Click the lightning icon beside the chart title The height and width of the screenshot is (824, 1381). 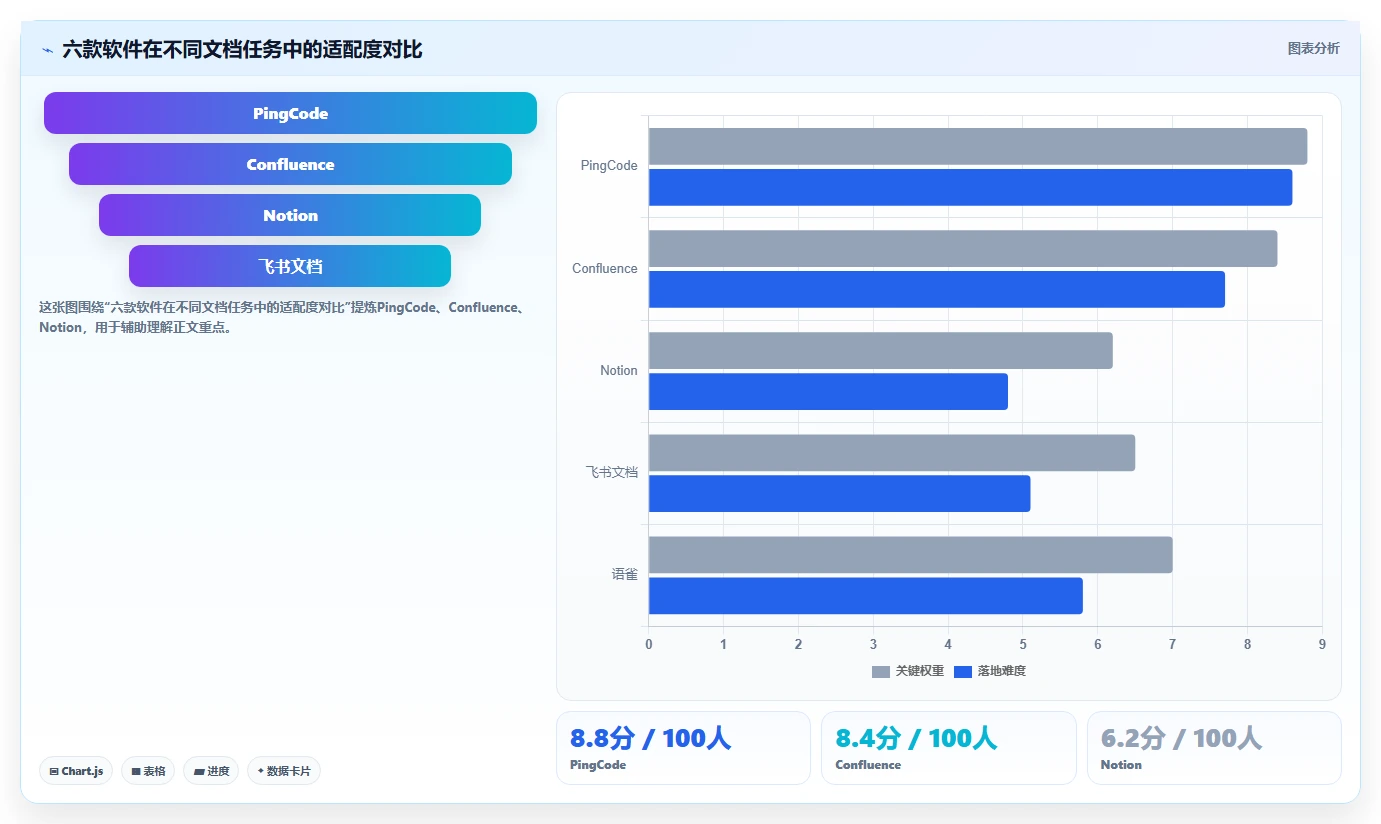[x=47, y=50]
